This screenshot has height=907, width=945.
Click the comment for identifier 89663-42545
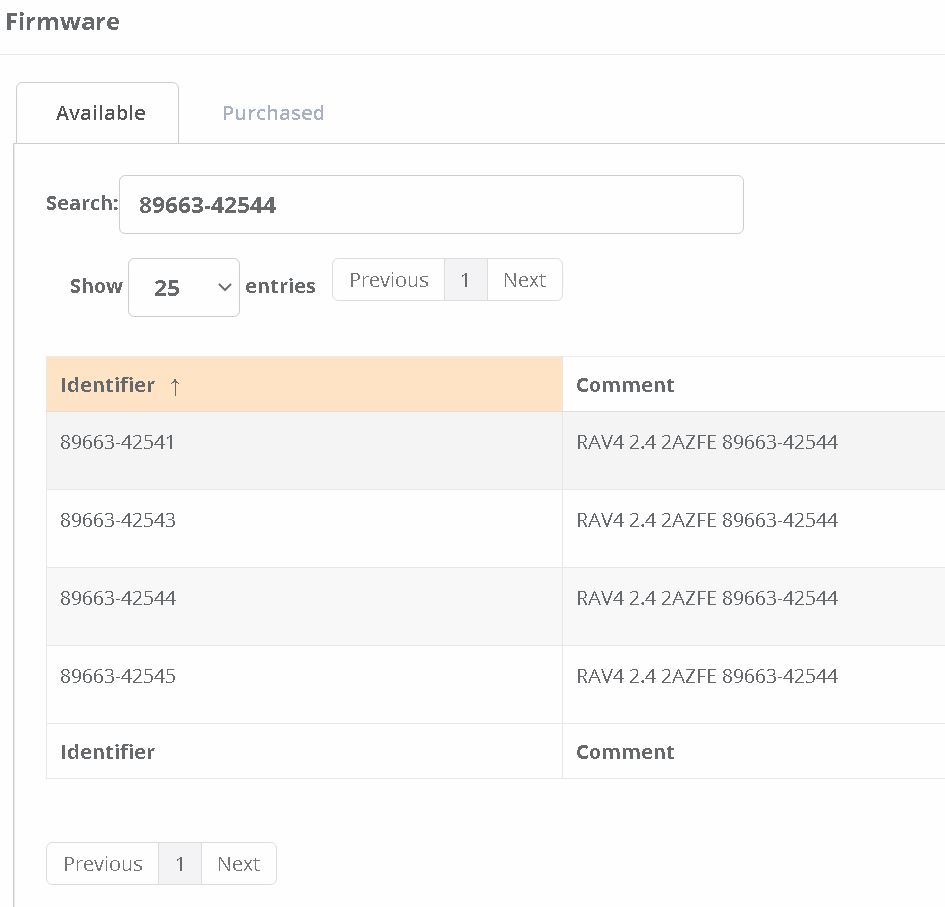(707, 676)
